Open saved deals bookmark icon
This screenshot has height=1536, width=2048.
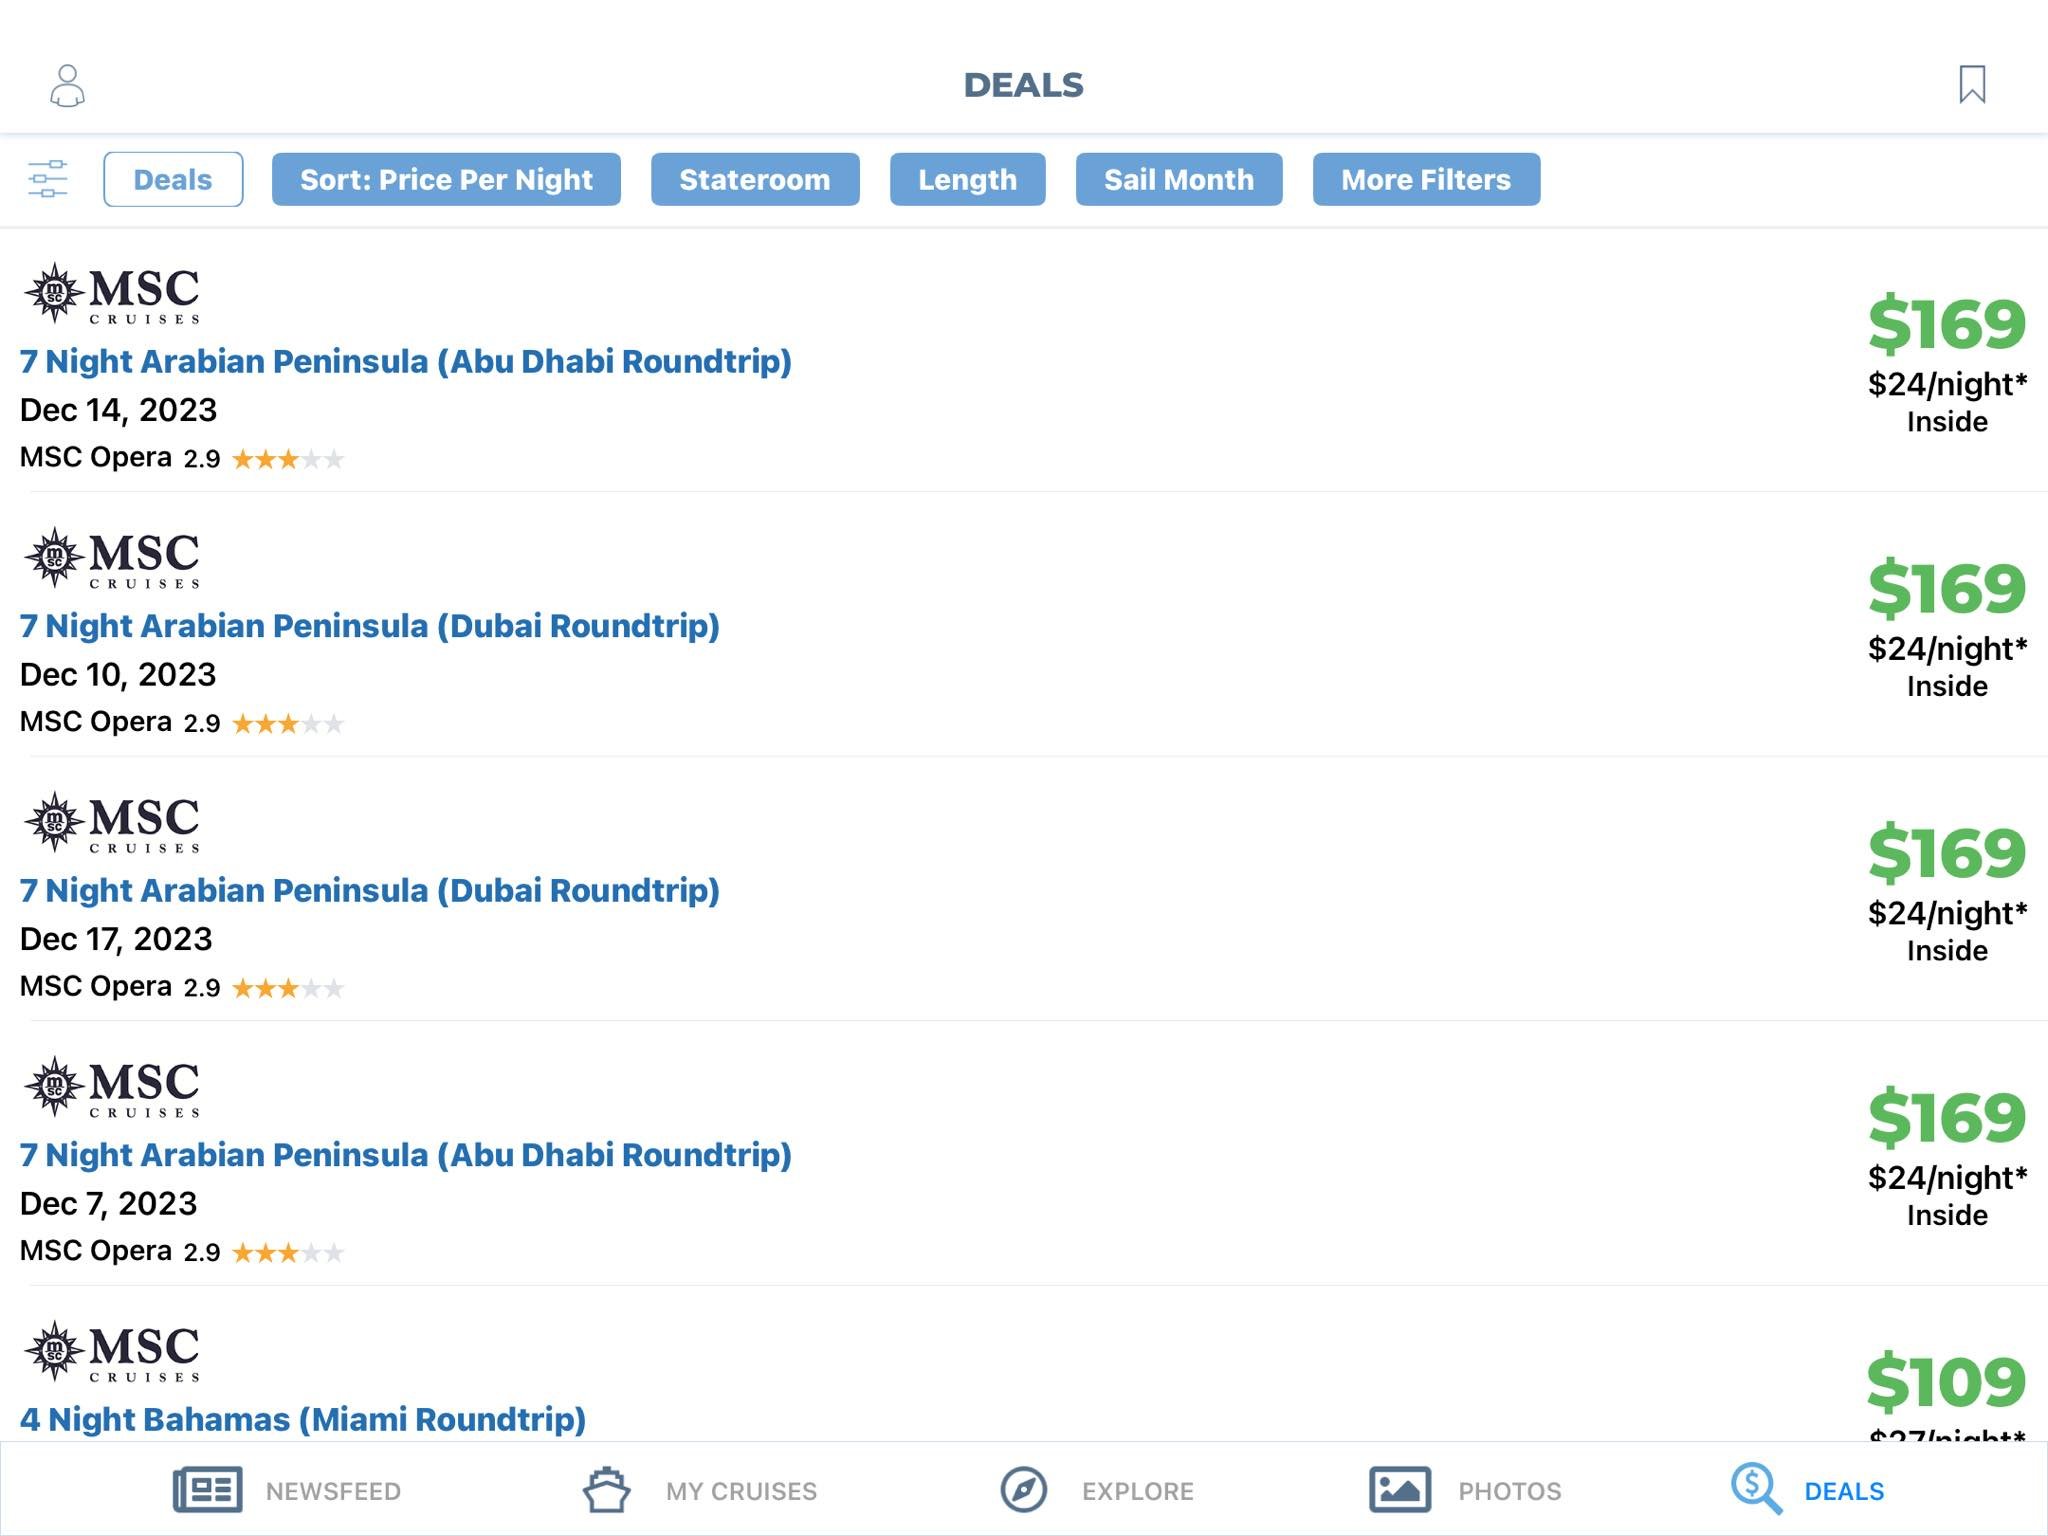coord(1972,85)
